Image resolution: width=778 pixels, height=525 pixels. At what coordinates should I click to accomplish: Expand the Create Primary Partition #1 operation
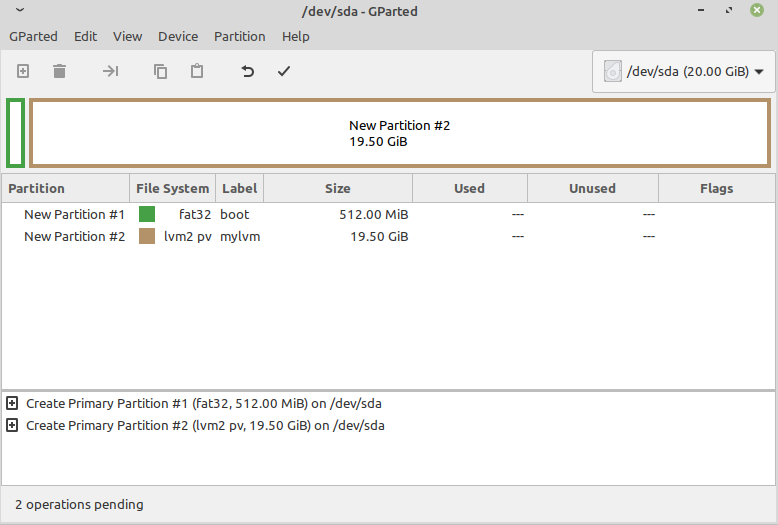click(x=12, y=404)
